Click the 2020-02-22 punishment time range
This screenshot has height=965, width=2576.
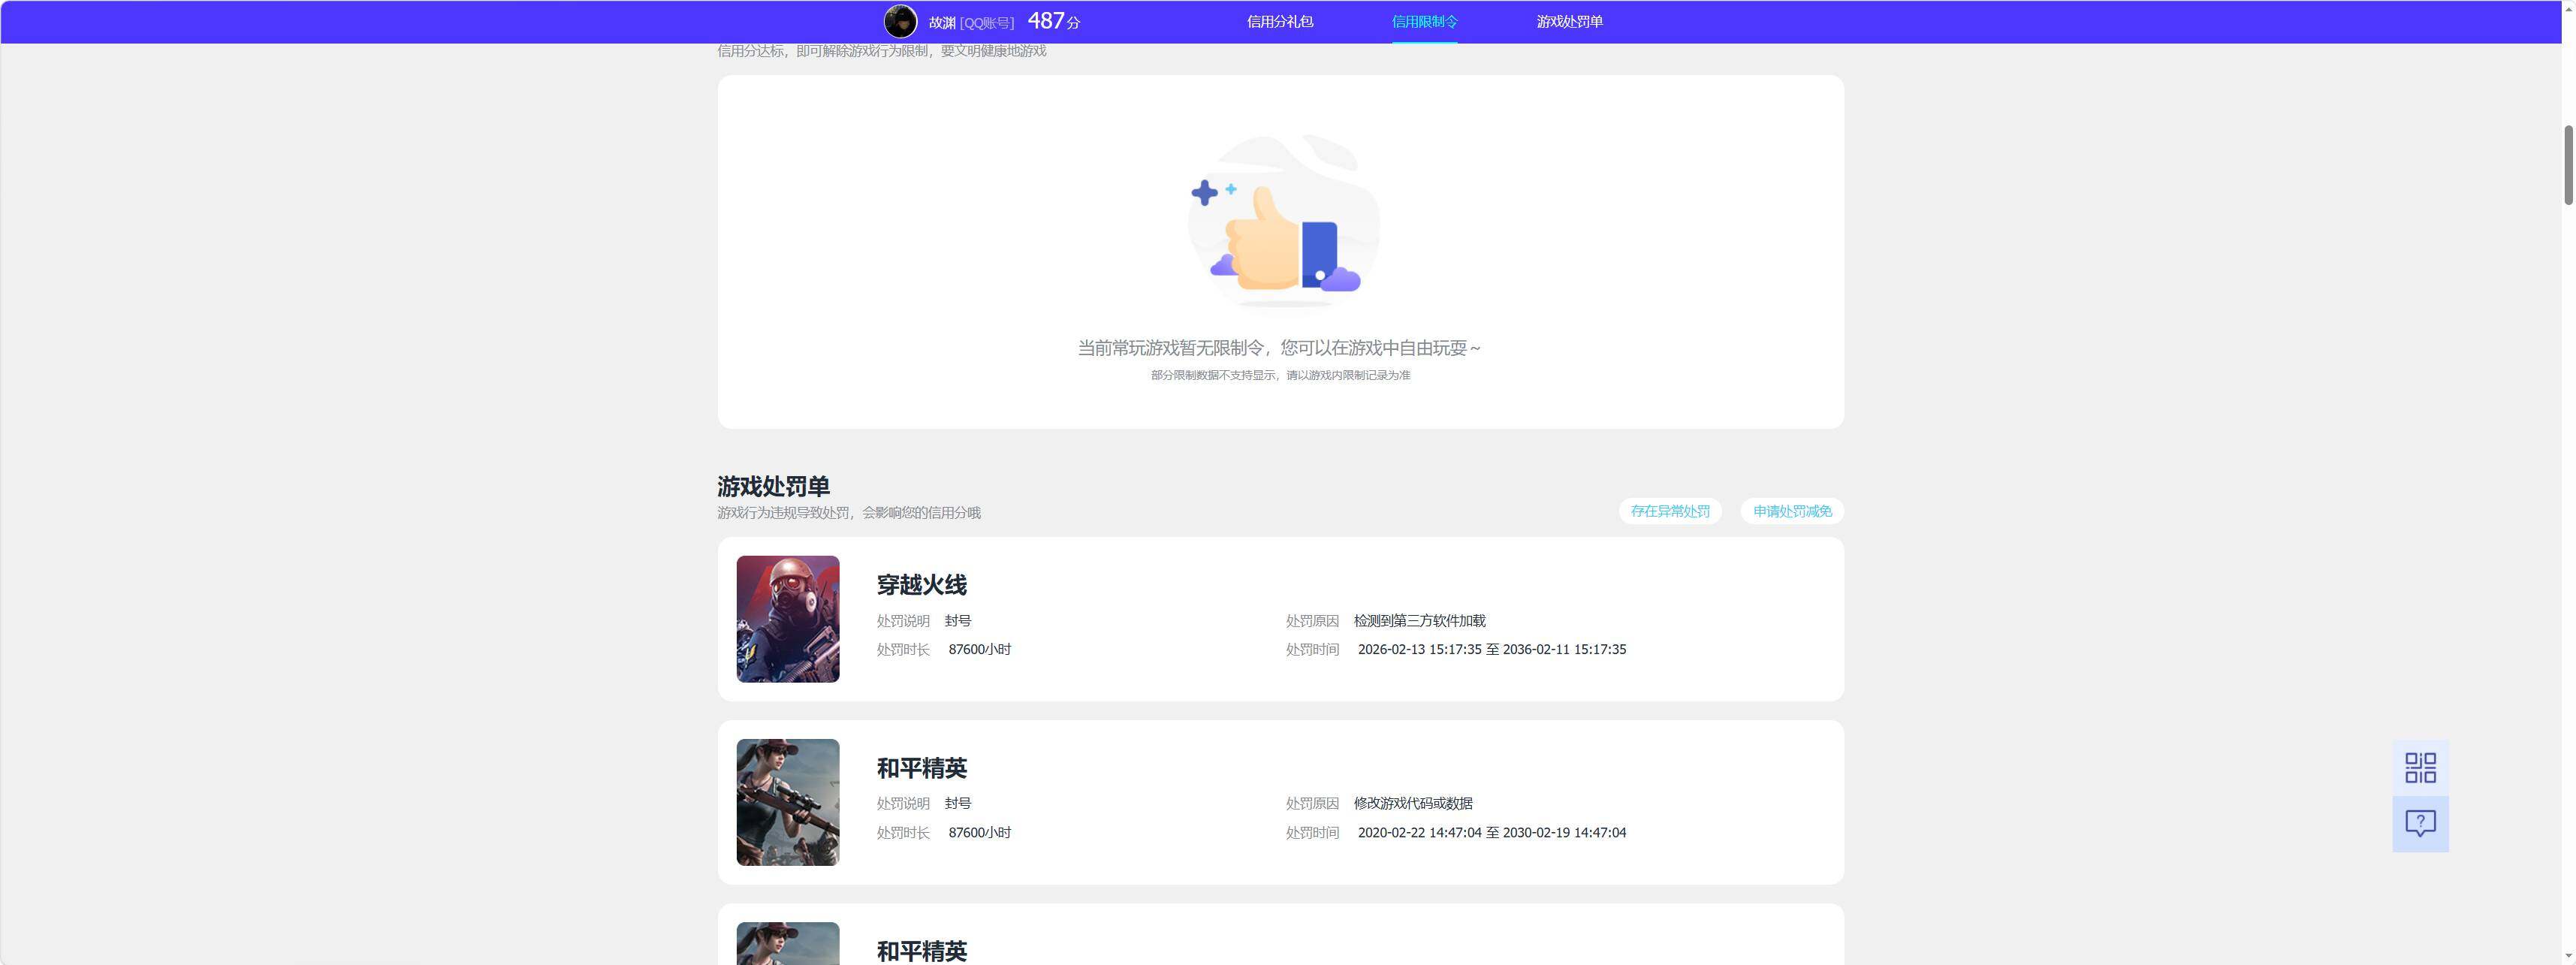pyautogui.click(x=1491, y=833)
